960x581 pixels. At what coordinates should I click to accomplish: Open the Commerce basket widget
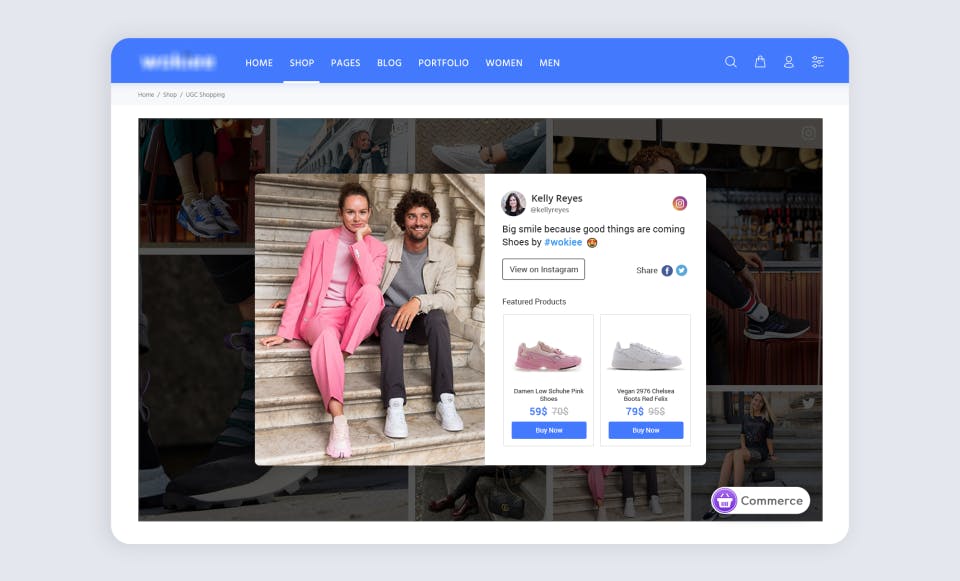coord(760,501)
